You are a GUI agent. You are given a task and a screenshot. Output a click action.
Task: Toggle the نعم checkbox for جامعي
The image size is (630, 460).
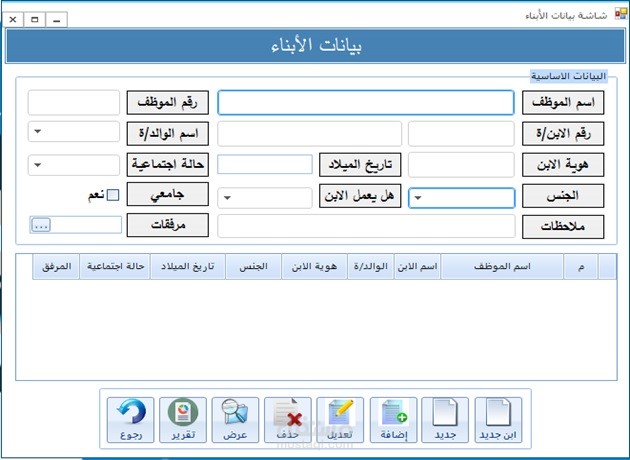[113, 195]
